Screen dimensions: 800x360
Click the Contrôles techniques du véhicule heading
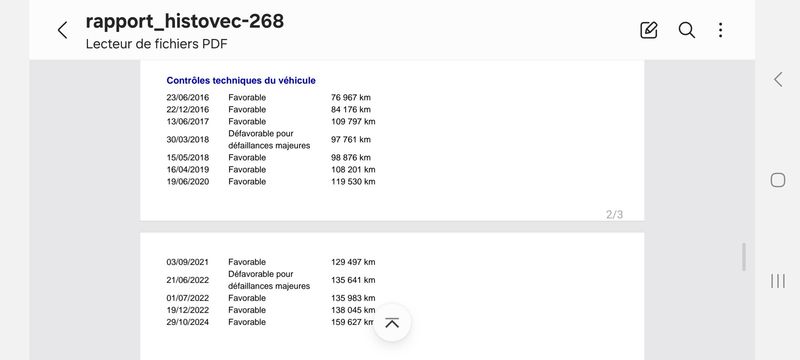click(241, 81)
